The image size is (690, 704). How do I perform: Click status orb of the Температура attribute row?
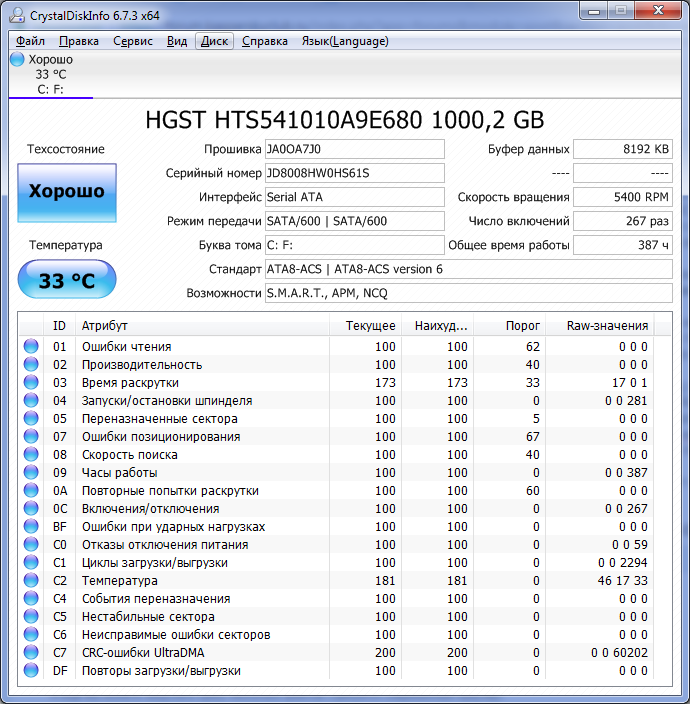coord(31,581)
